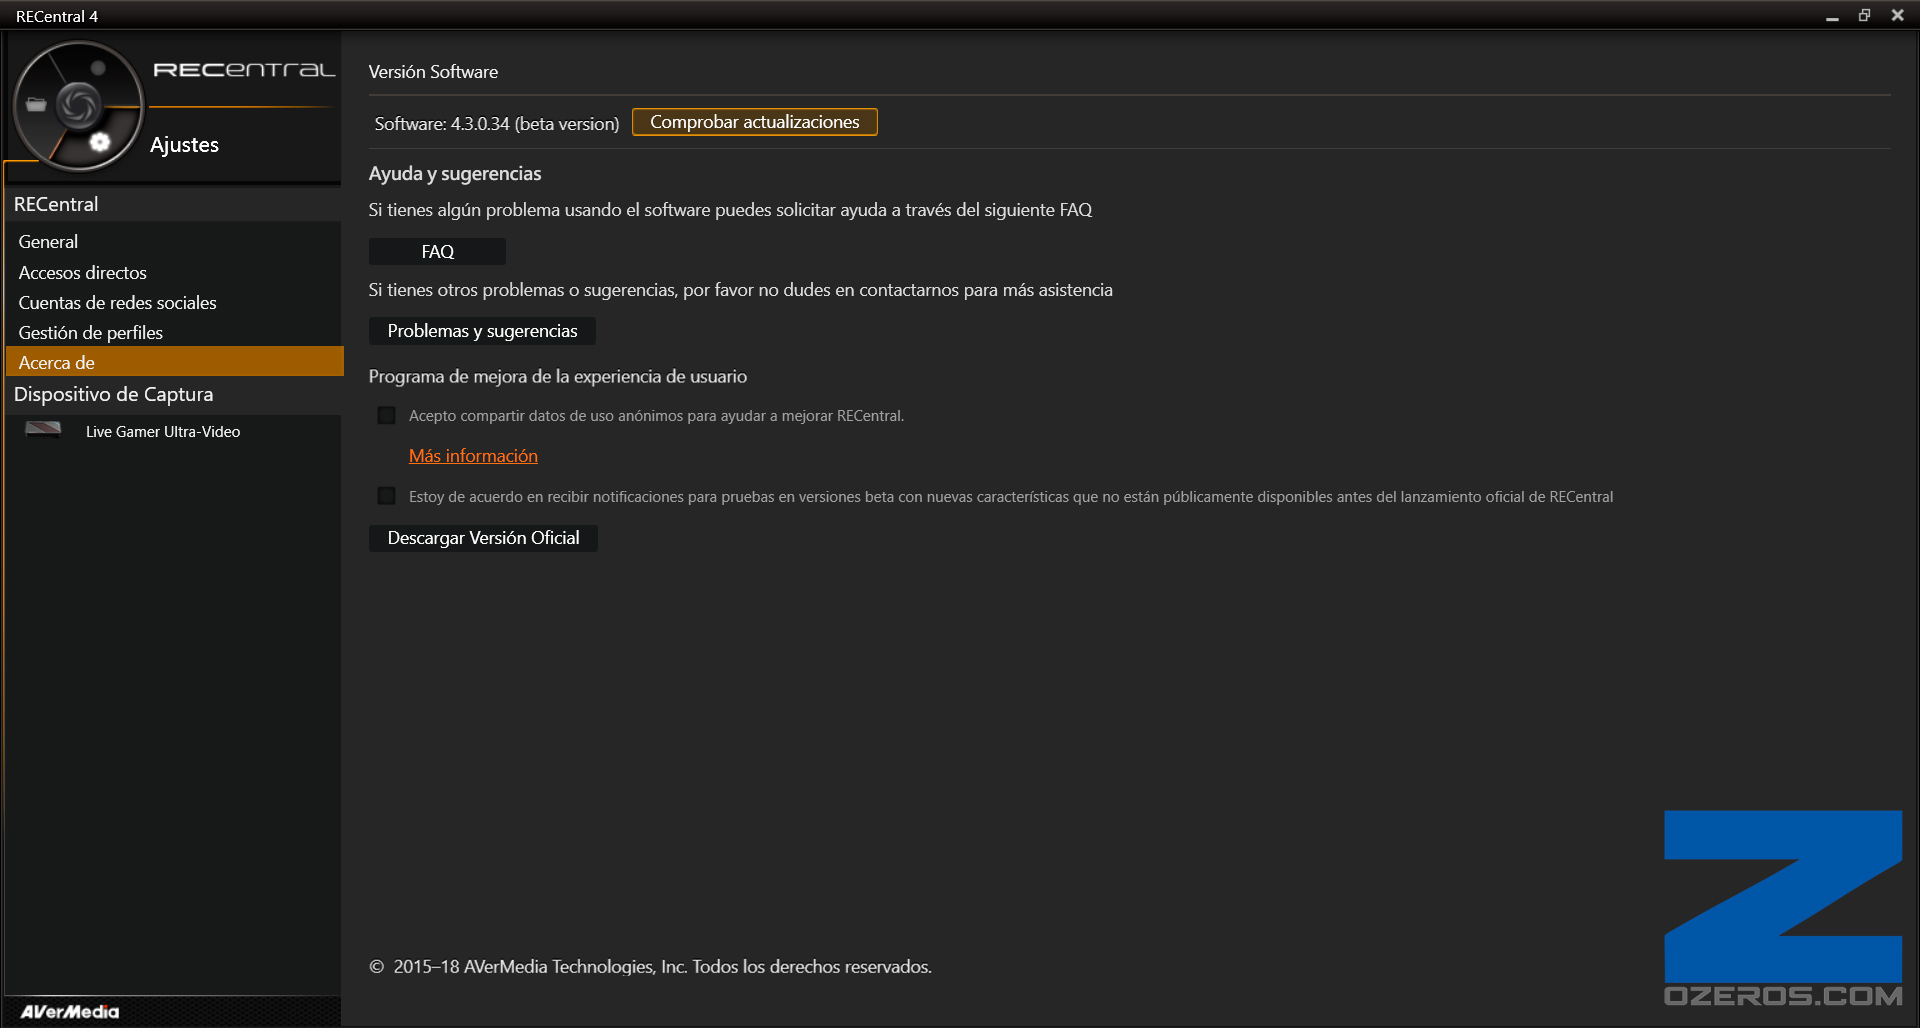Minimize the RECentral 4 window
1920x1028 pixels.
pyautogui.click(x=1832, y=16)
